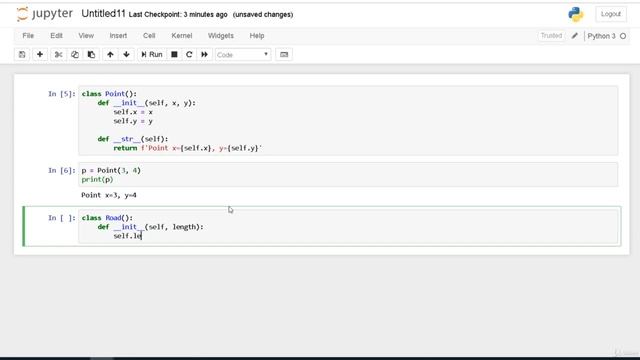Open the Edit menu
The height and width of the screenshot is (360, 640).
click(x=56, y=36)
